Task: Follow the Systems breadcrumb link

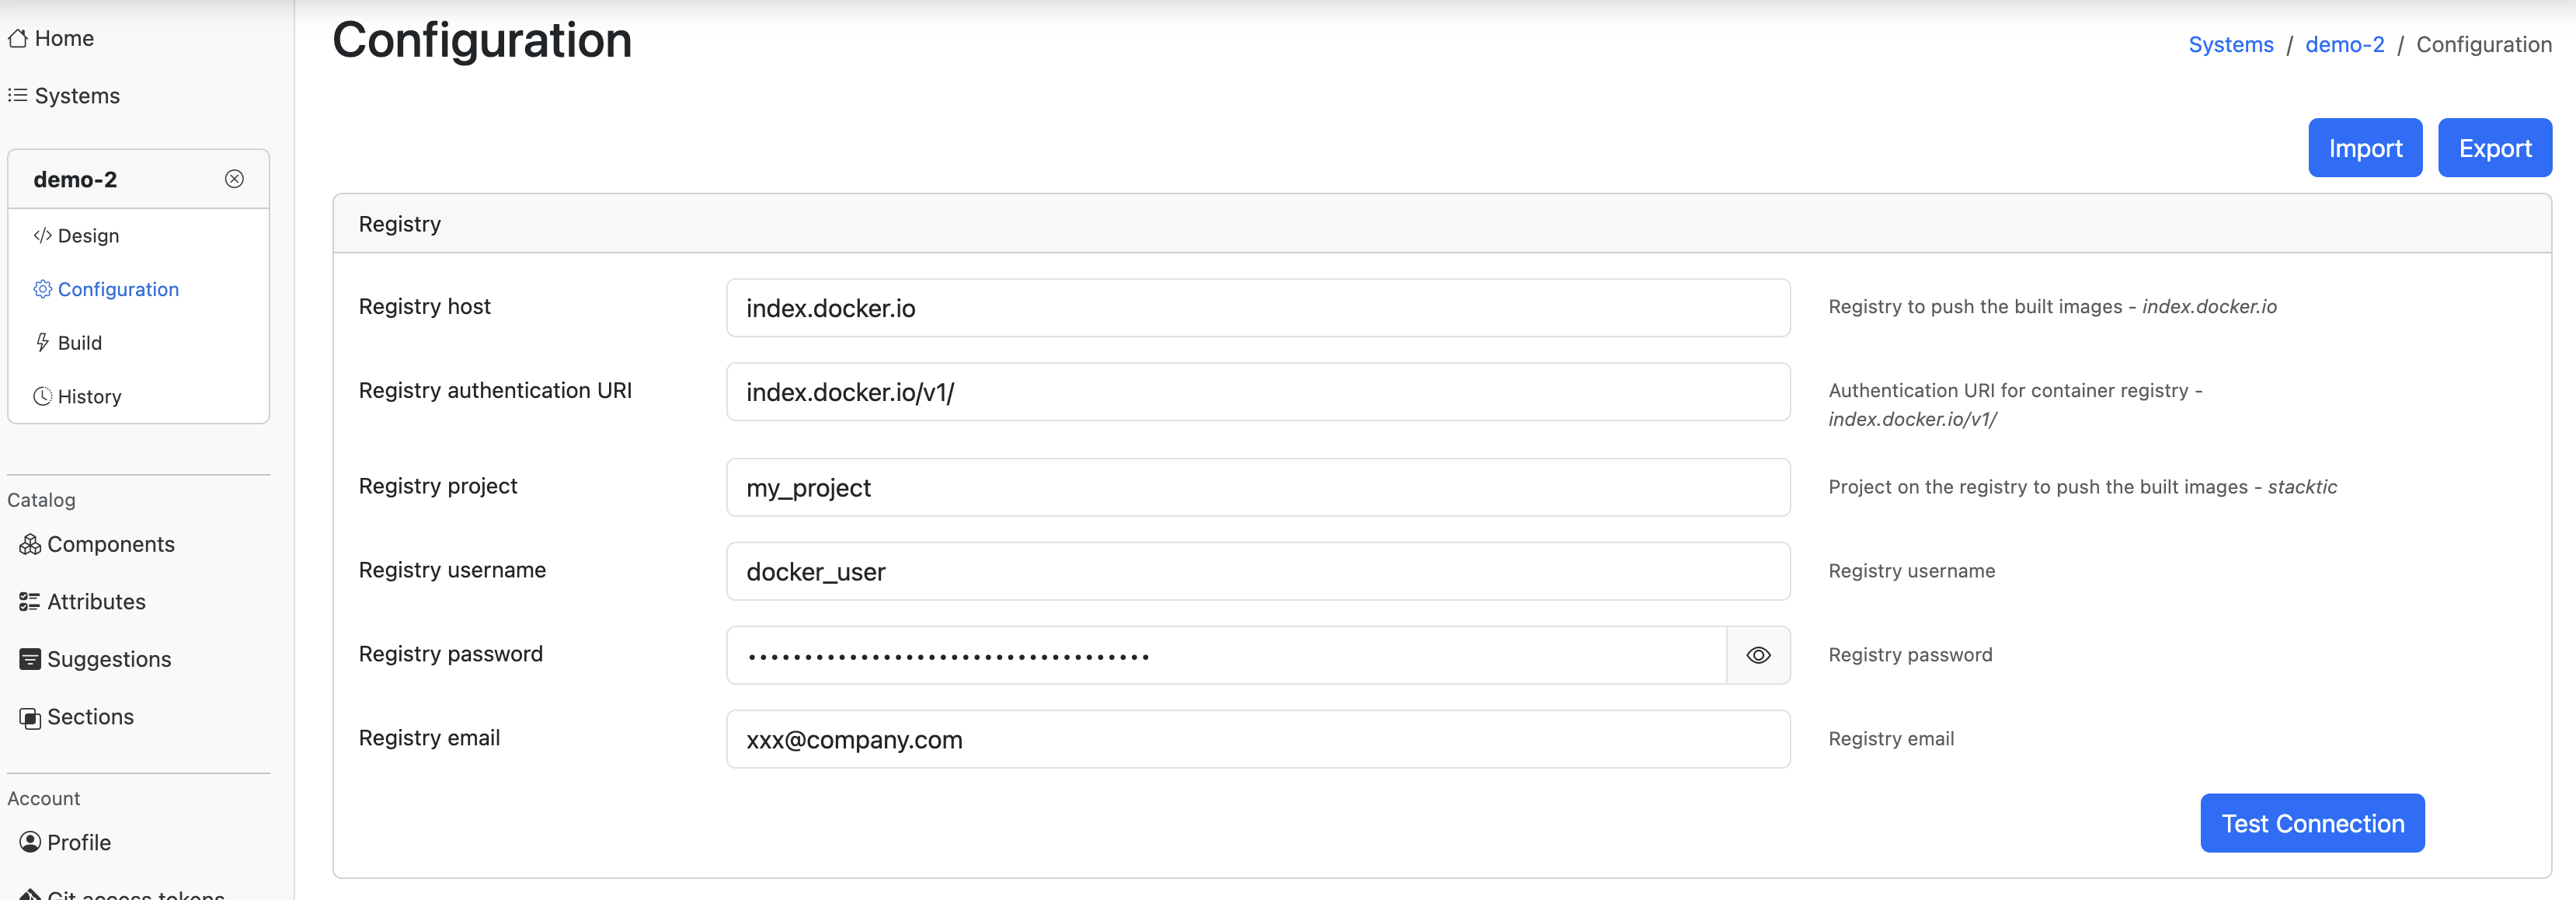Action: [x=2230, y=45]
